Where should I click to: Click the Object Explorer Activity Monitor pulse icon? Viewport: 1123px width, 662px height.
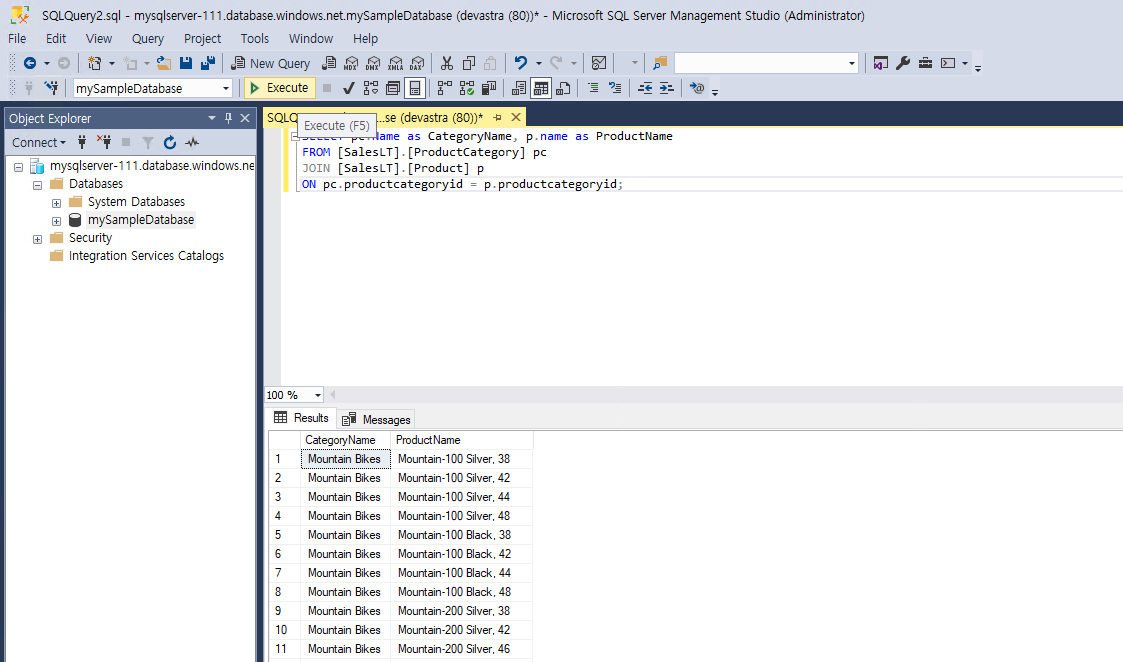pos(192,143)
